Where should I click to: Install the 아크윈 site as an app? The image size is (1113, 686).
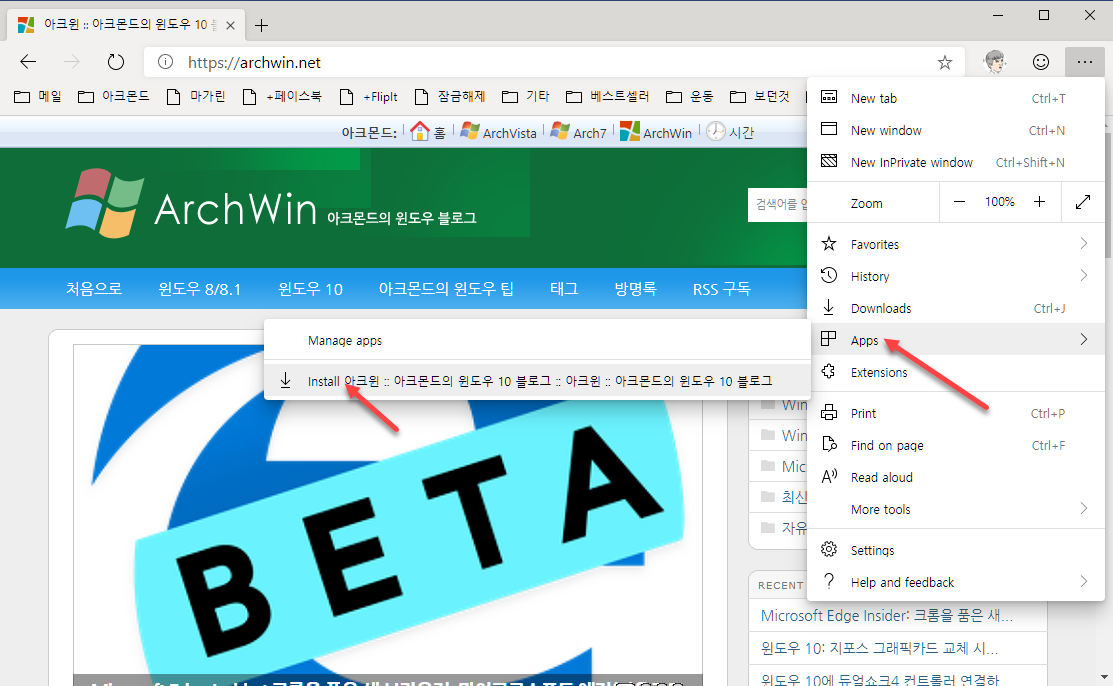[537, 381]
